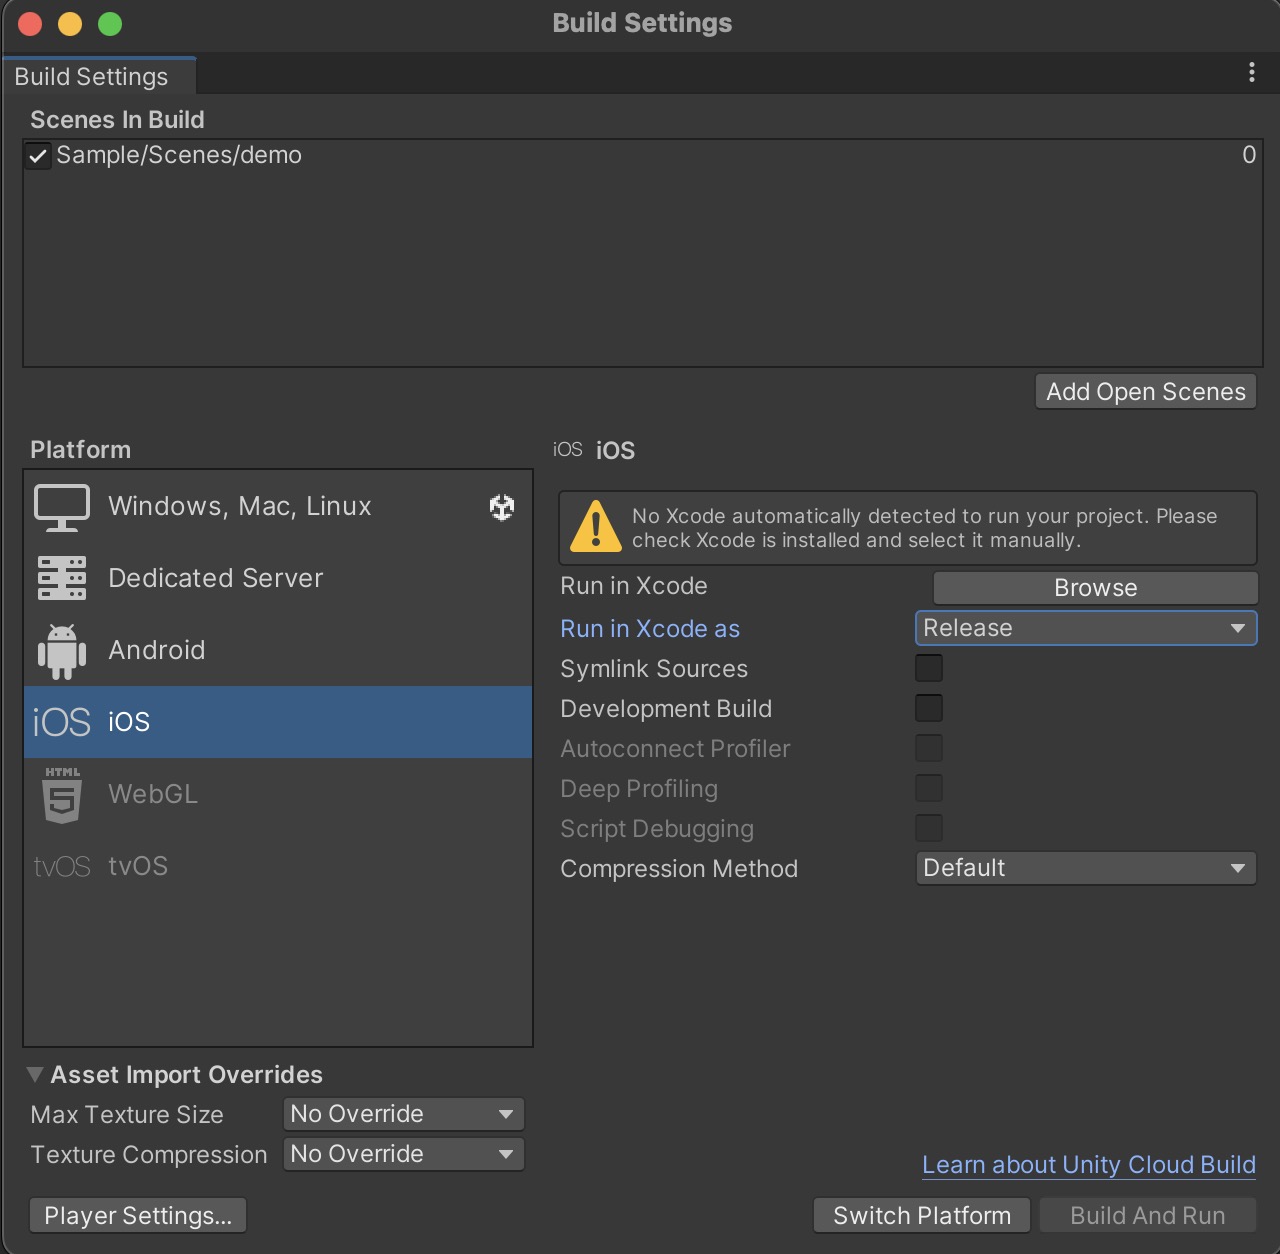Click the Unity active-platform indicator next to Windows
This screenshot has height=1254, width=1280.
pos(501,507)
